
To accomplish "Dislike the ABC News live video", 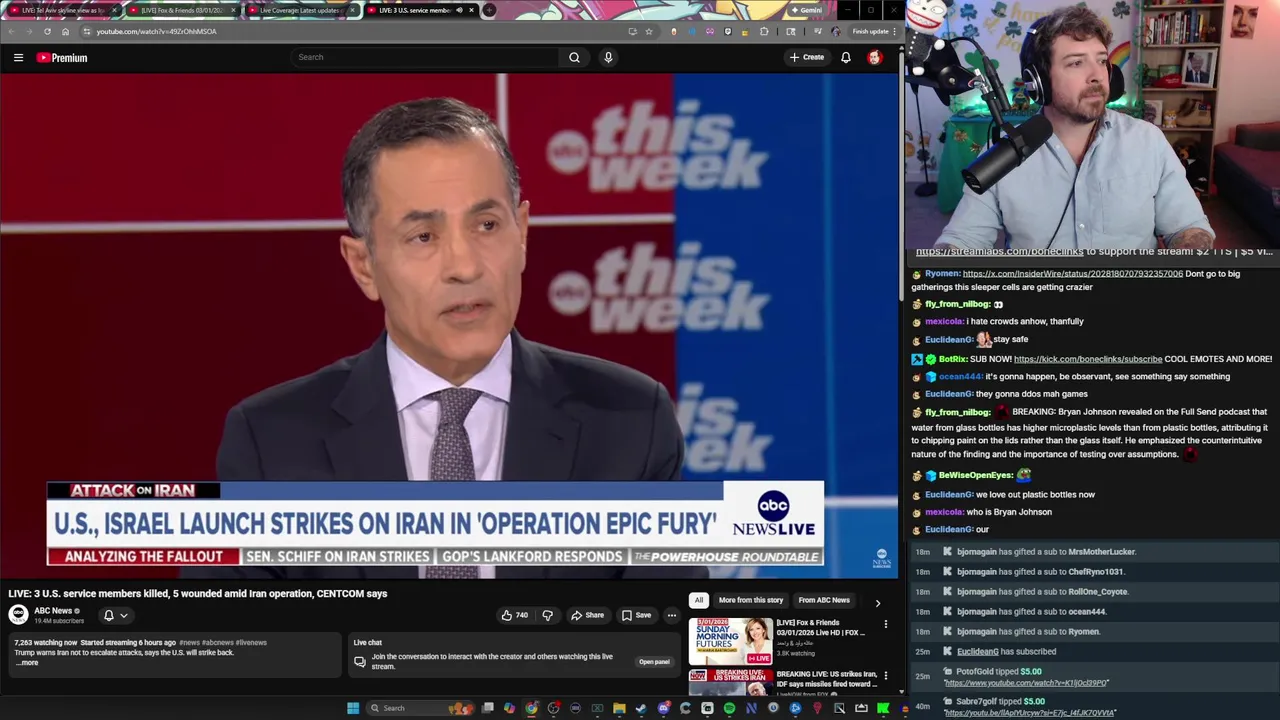I will click(x=547, y=615).
